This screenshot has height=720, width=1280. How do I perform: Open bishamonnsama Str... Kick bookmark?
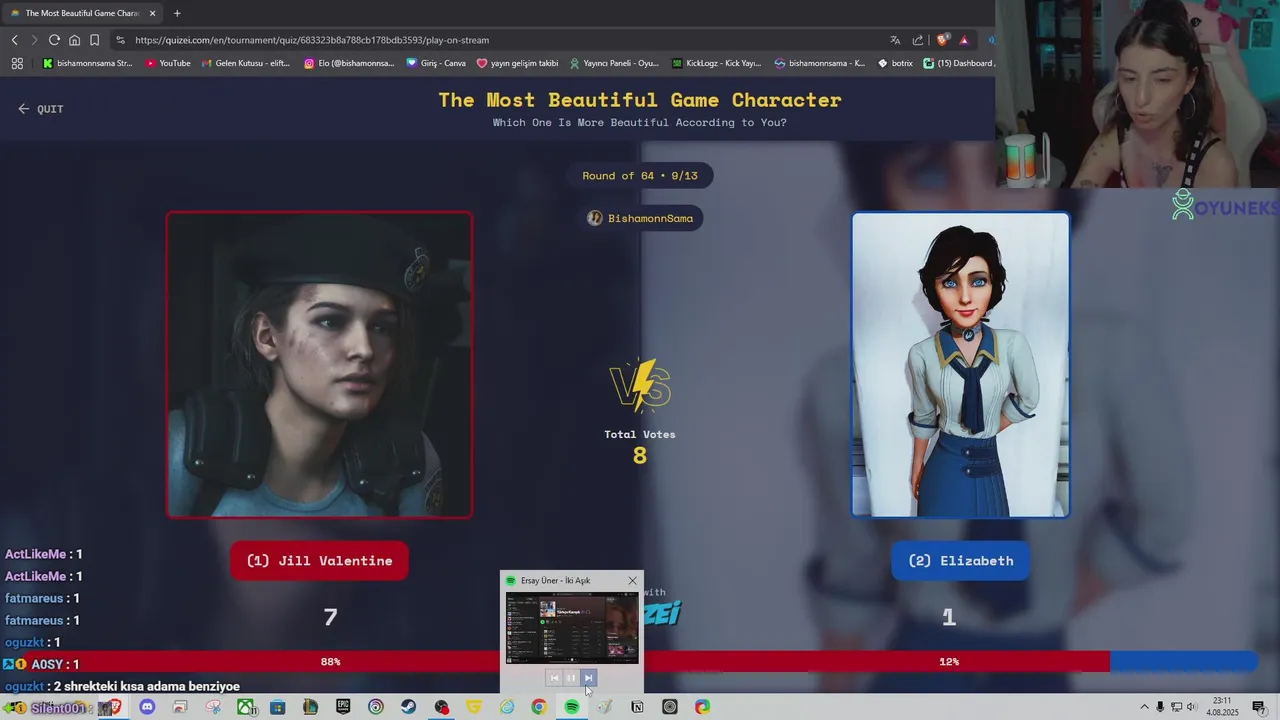pyautogui.click(x=87, y=63)
